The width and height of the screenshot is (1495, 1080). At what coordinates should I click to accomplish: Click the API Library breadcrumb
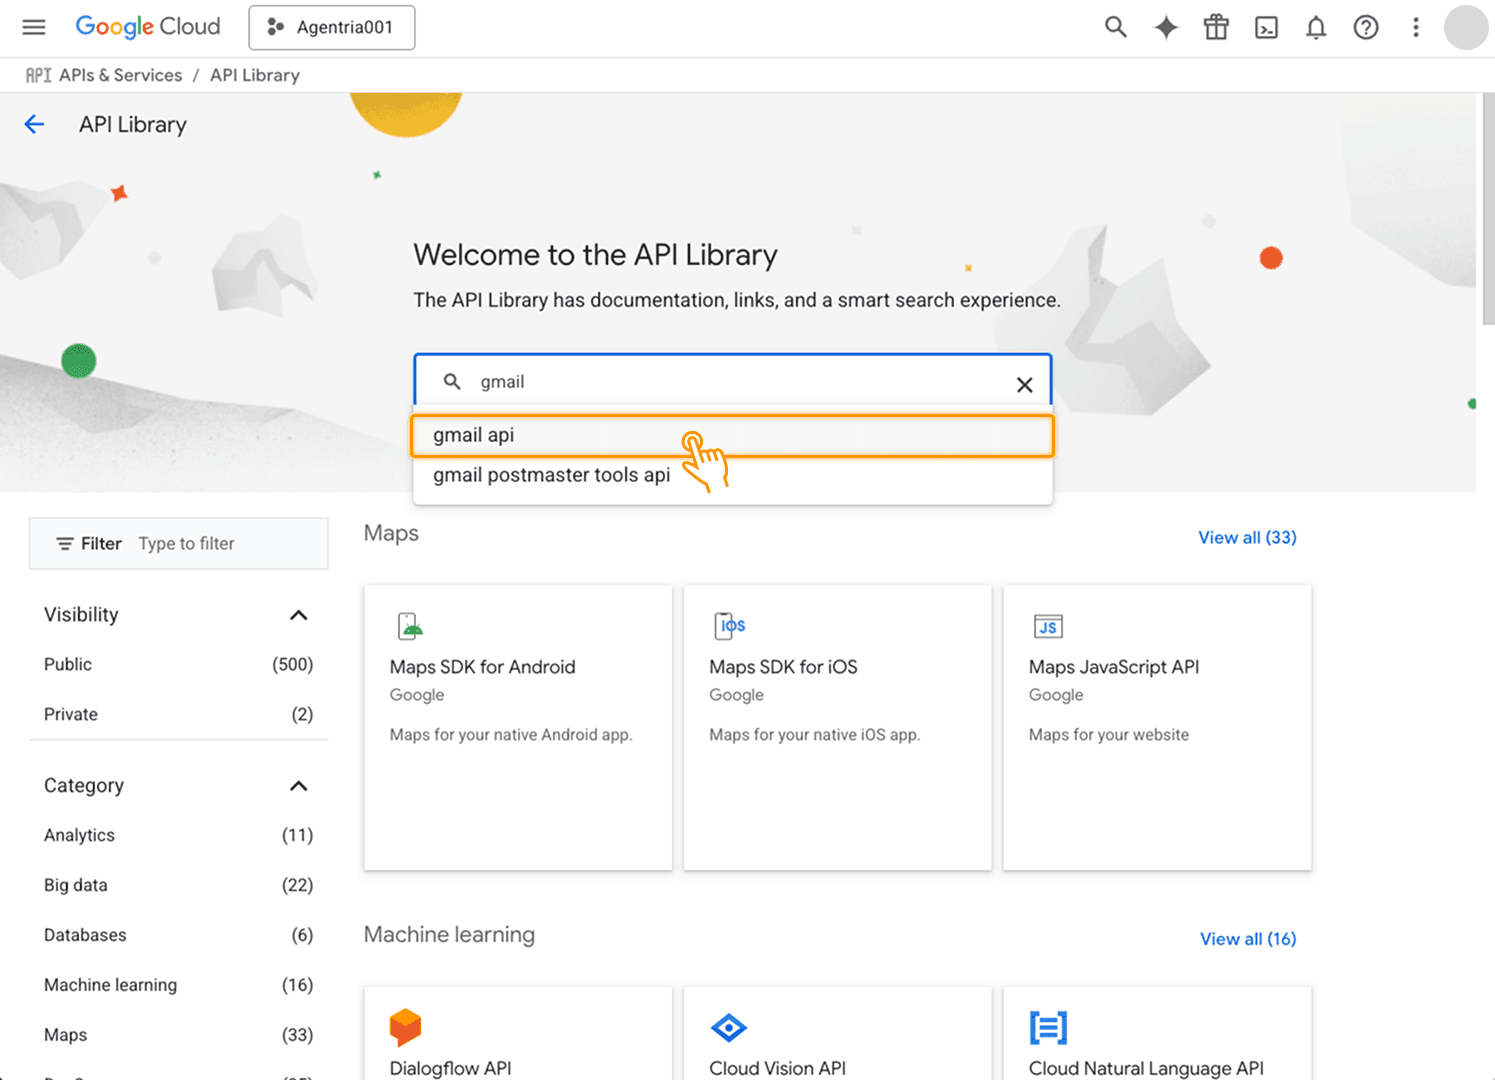tap(255, 75)
